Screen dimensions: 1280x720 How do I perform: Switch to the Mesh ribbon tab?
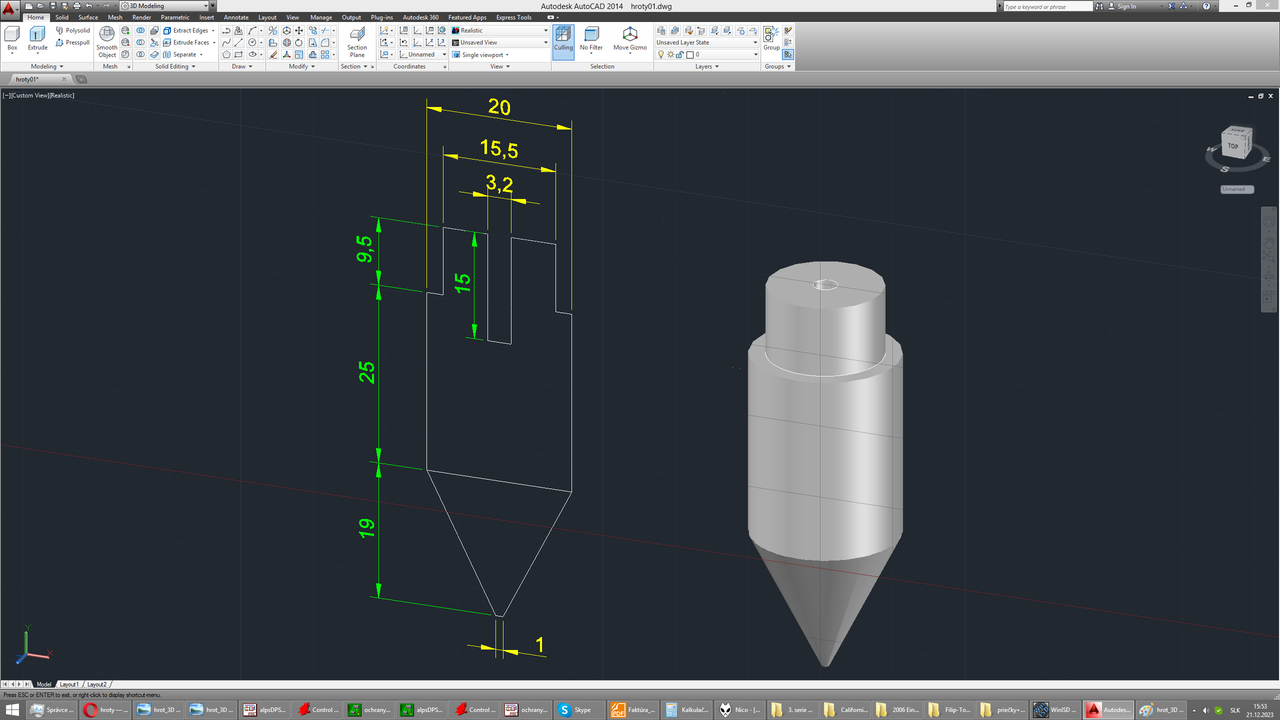pyautogui.click(x=115, y=17)
